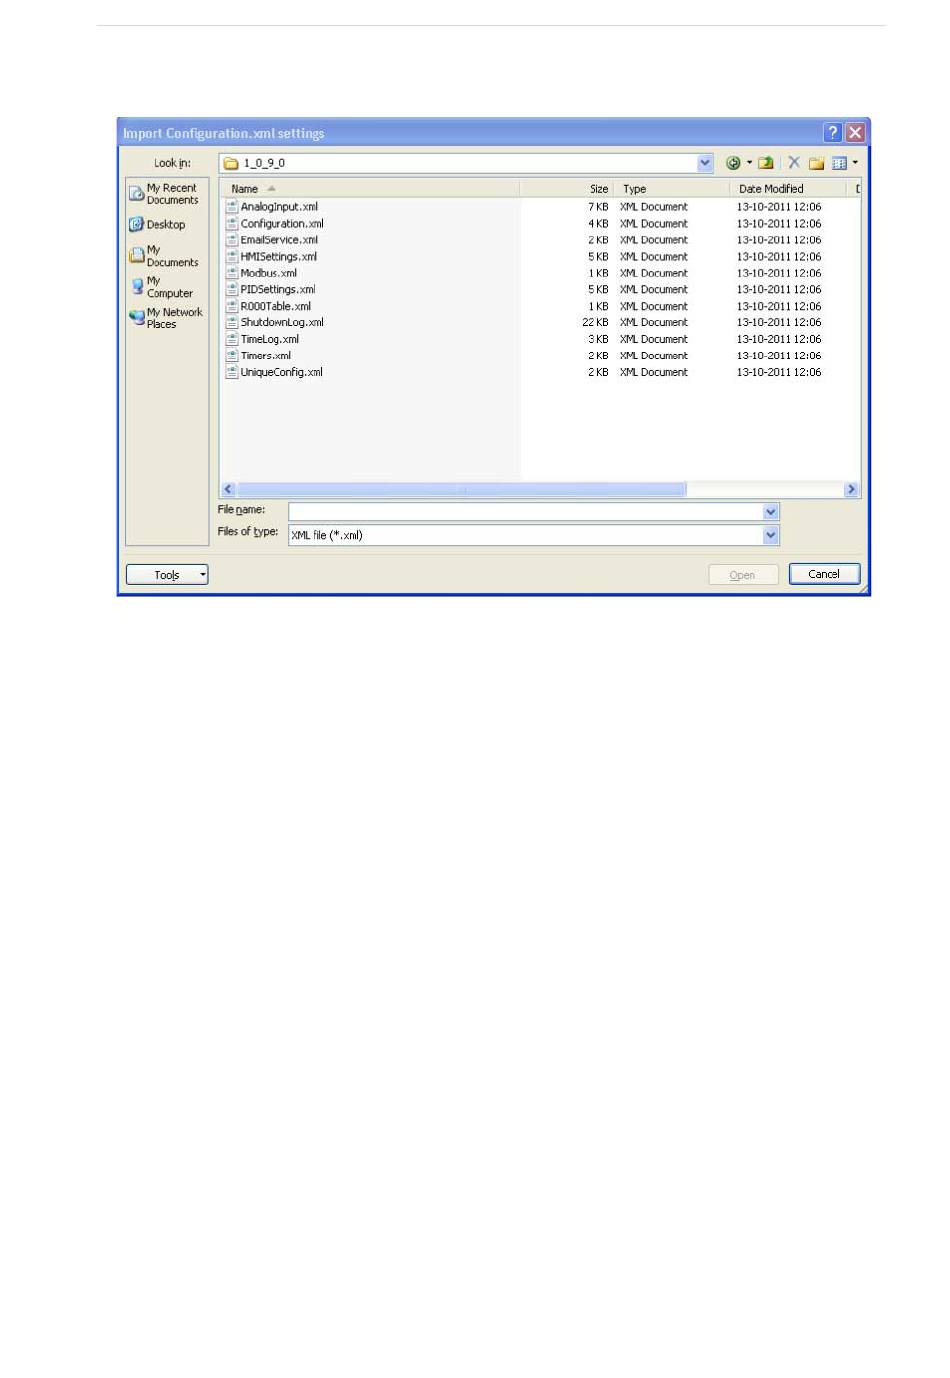Viewport: 950px width, 1378px height.
Task: Open My Network Places shortcut
Action: pyautogui.click(x=166, y=318)
